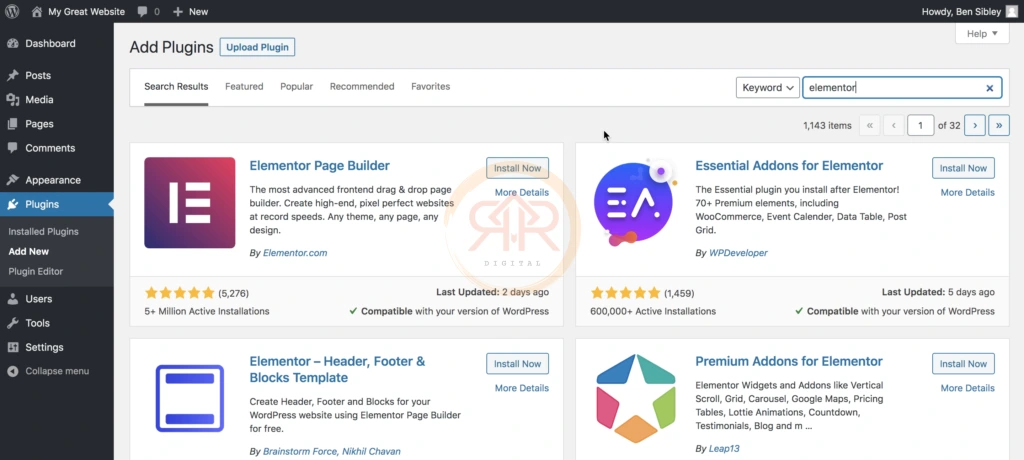Go to next page of results

point(974,125)
